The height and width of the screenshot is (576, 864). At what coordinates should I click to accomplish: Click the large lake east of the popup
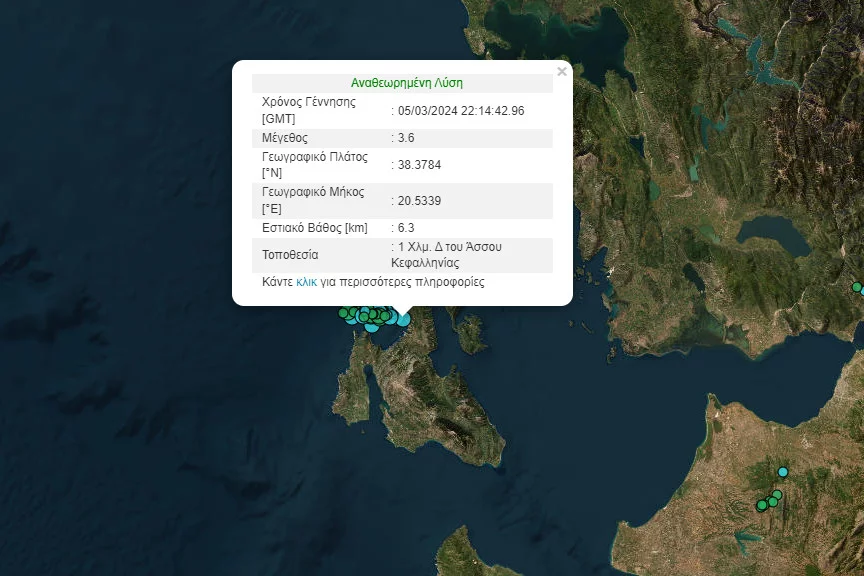tap(772, 235)
